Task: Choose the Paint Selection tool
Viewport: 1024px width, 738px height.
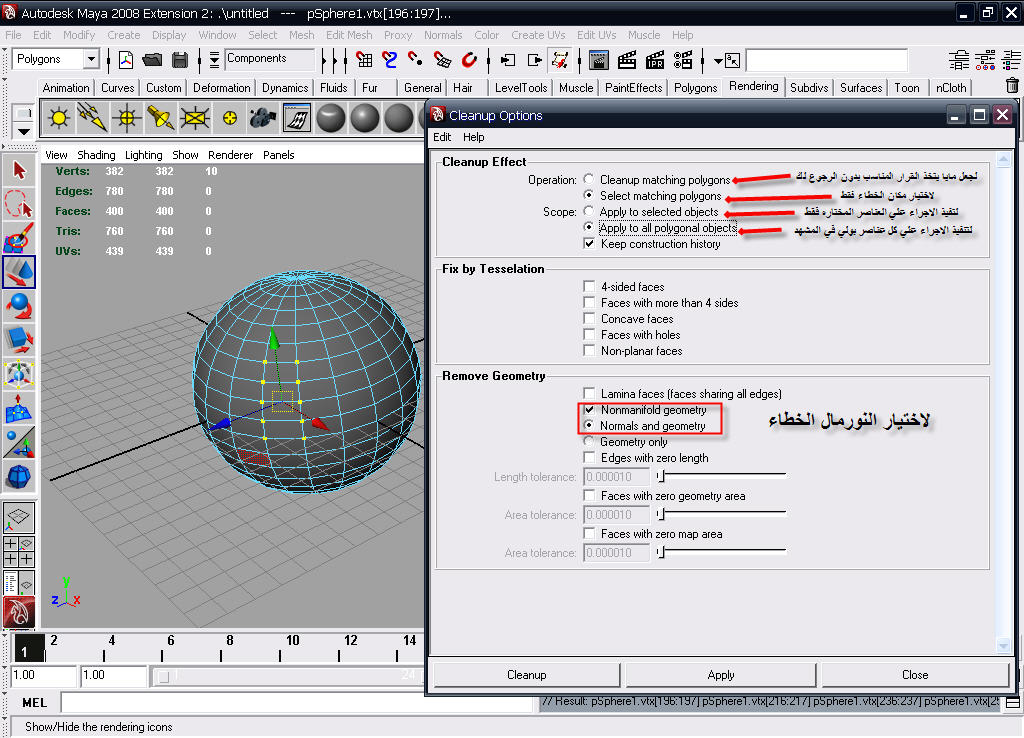Action: click(19, 238)
